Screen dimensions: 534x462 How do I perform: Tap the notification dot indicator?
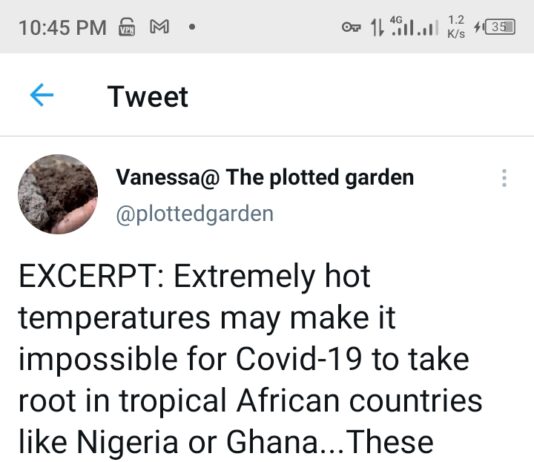point(192,27)
